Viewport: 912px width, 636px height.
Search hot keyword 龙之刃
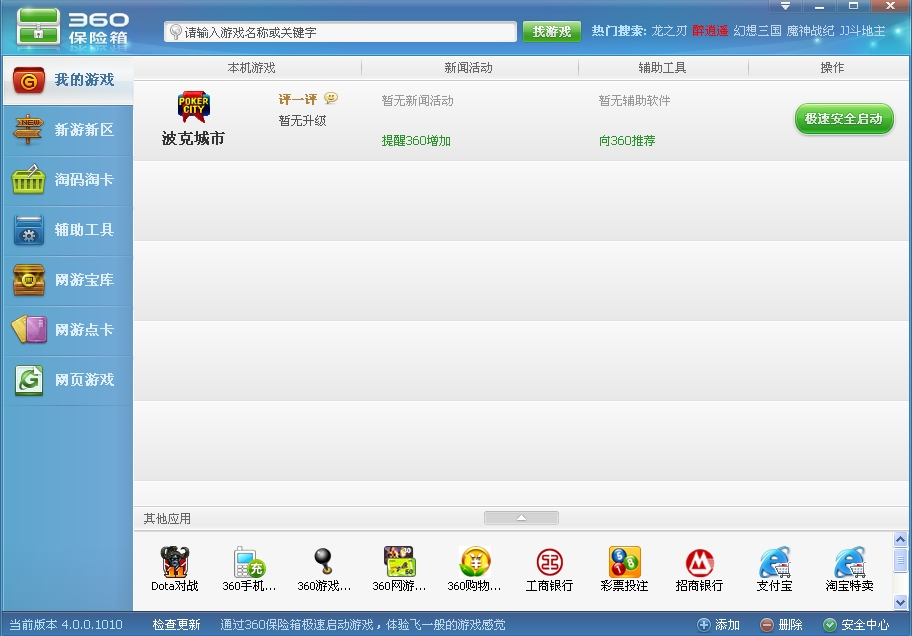pyautogui.click(x=669, y=31)
